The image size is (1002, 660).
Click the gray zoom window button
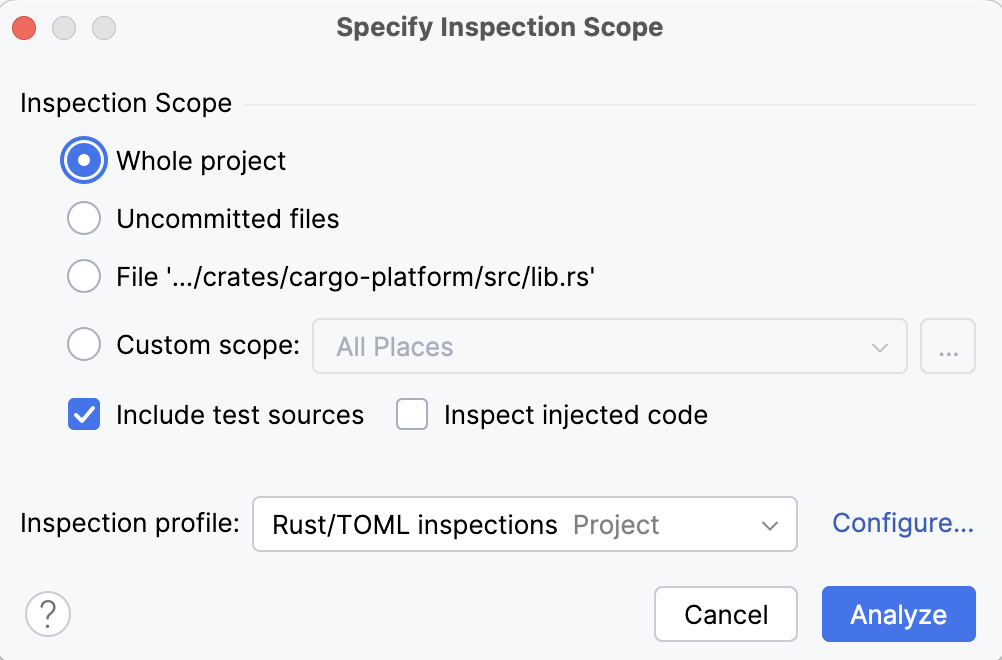104,28
